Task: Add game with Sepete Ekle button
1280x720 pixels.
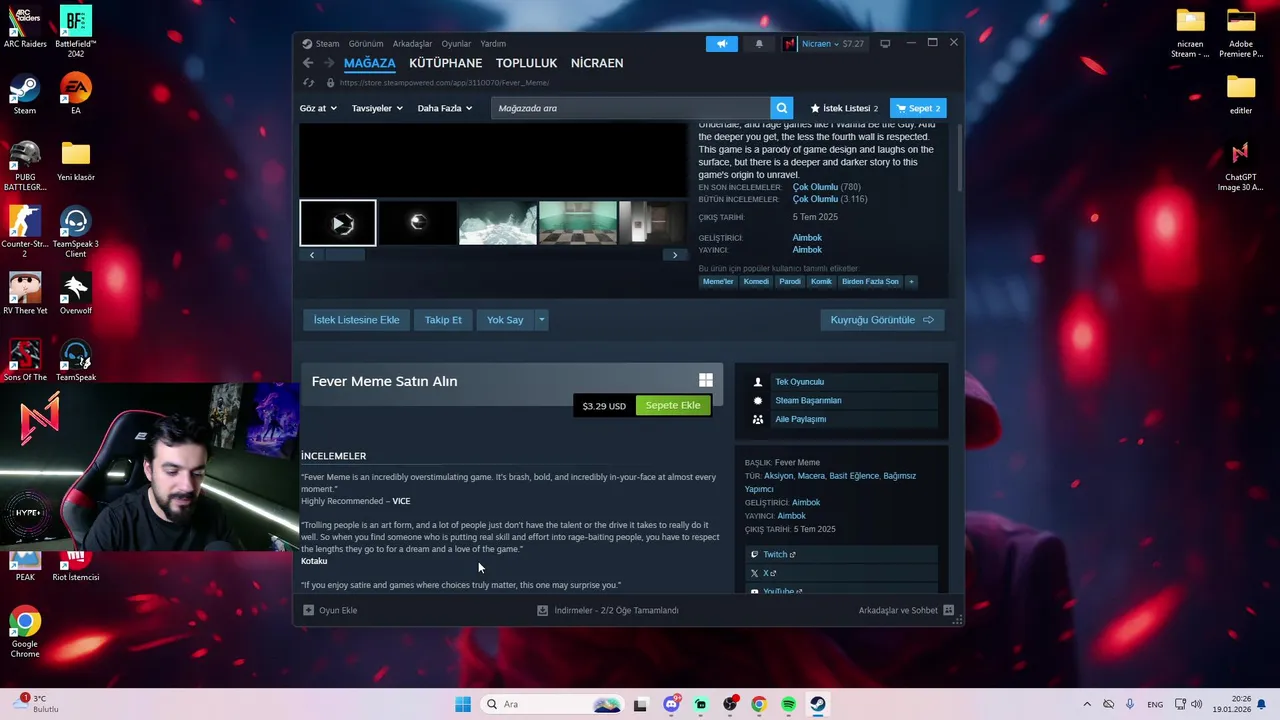Action: click(x=673, y=405)
